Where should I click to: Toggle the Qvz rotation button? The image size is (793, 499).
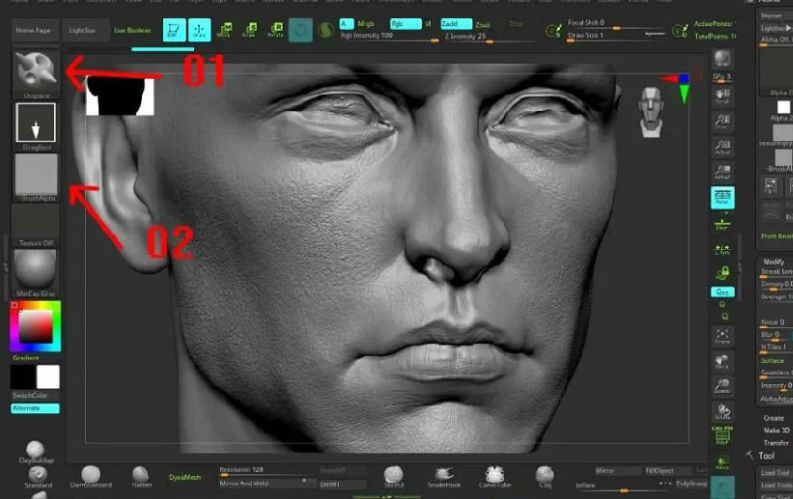coord(722,292)
